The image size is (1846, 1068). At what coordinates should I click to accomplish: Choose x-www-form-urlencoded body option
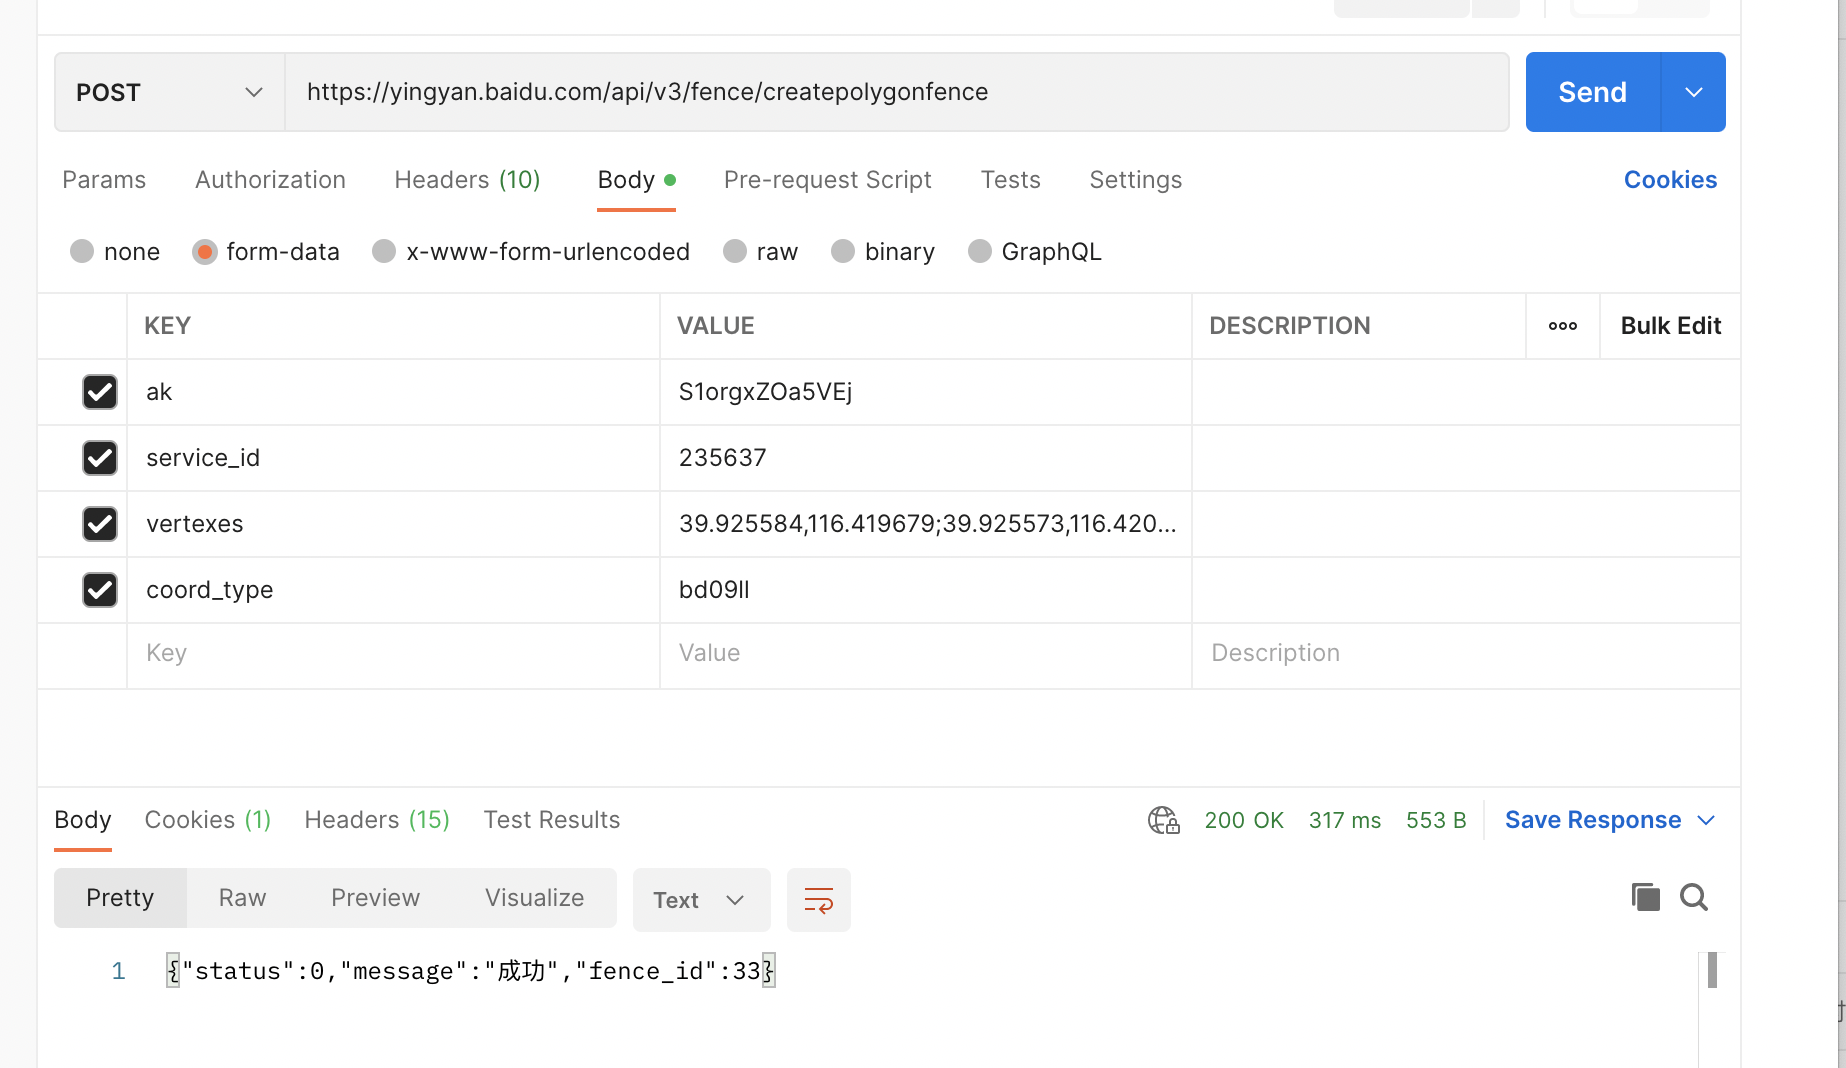tap(384, 252)
